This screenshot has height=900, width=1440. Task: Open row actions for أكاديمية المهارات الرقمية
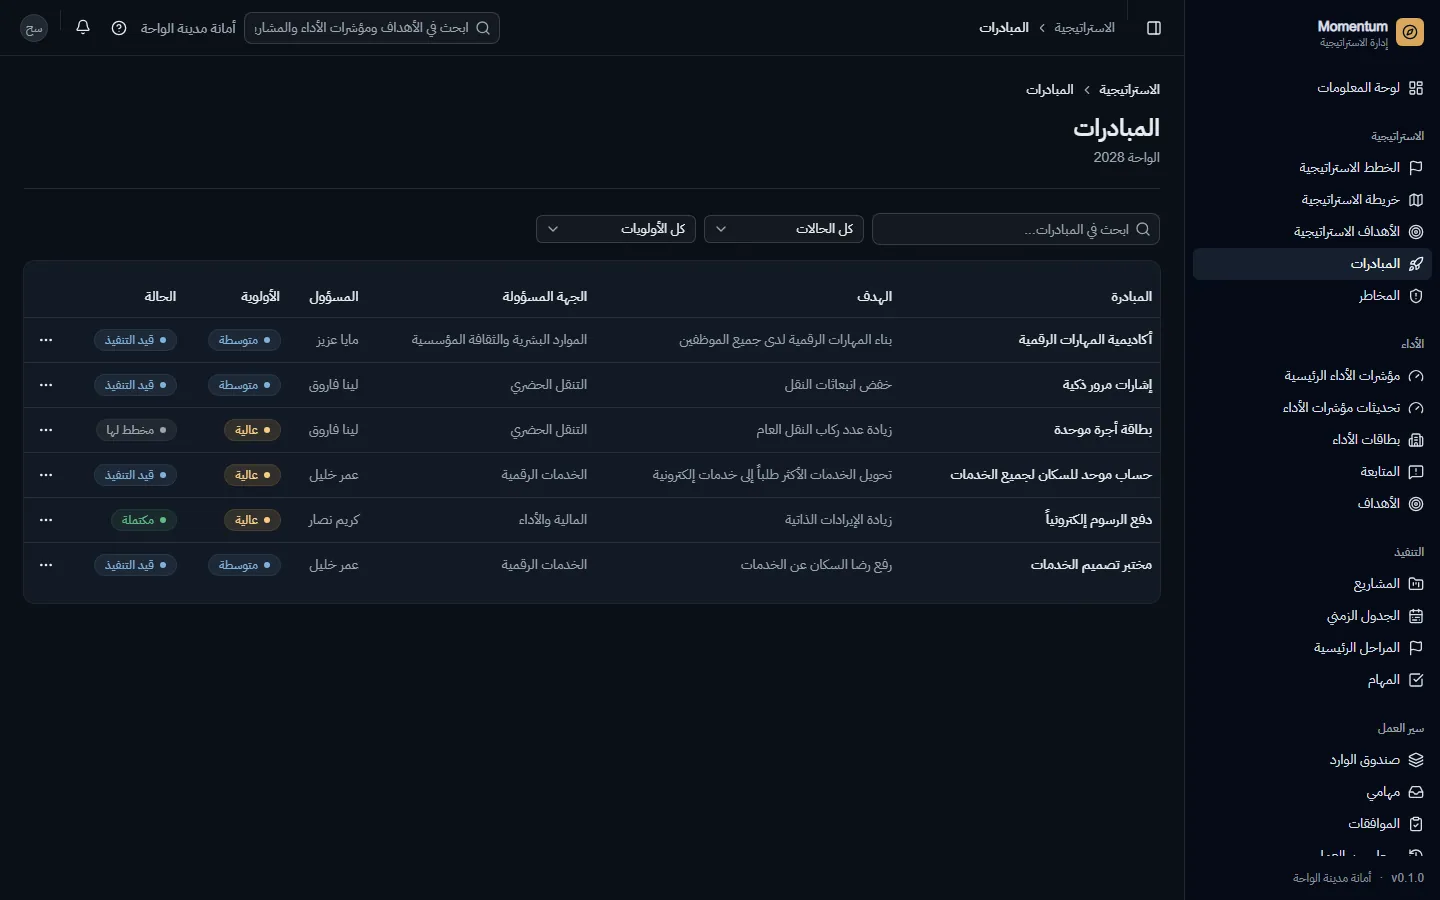(46, 340)
